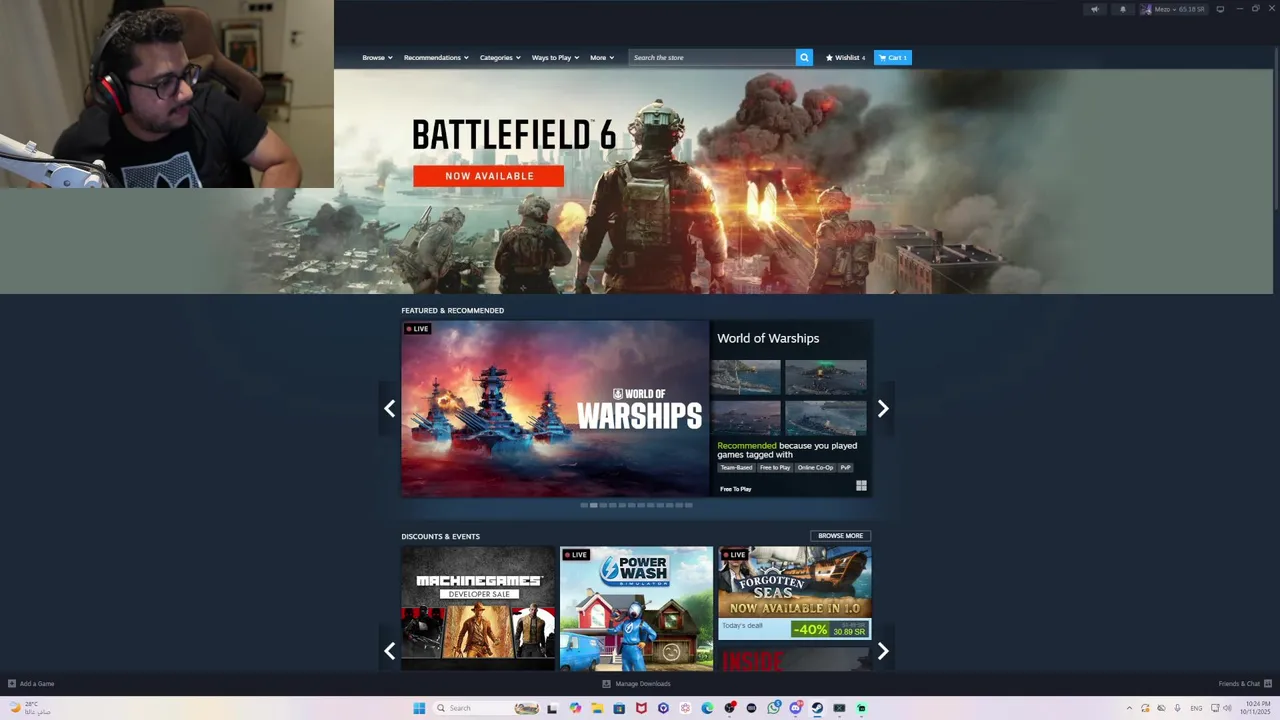Expand the More menu

point(602,58)
